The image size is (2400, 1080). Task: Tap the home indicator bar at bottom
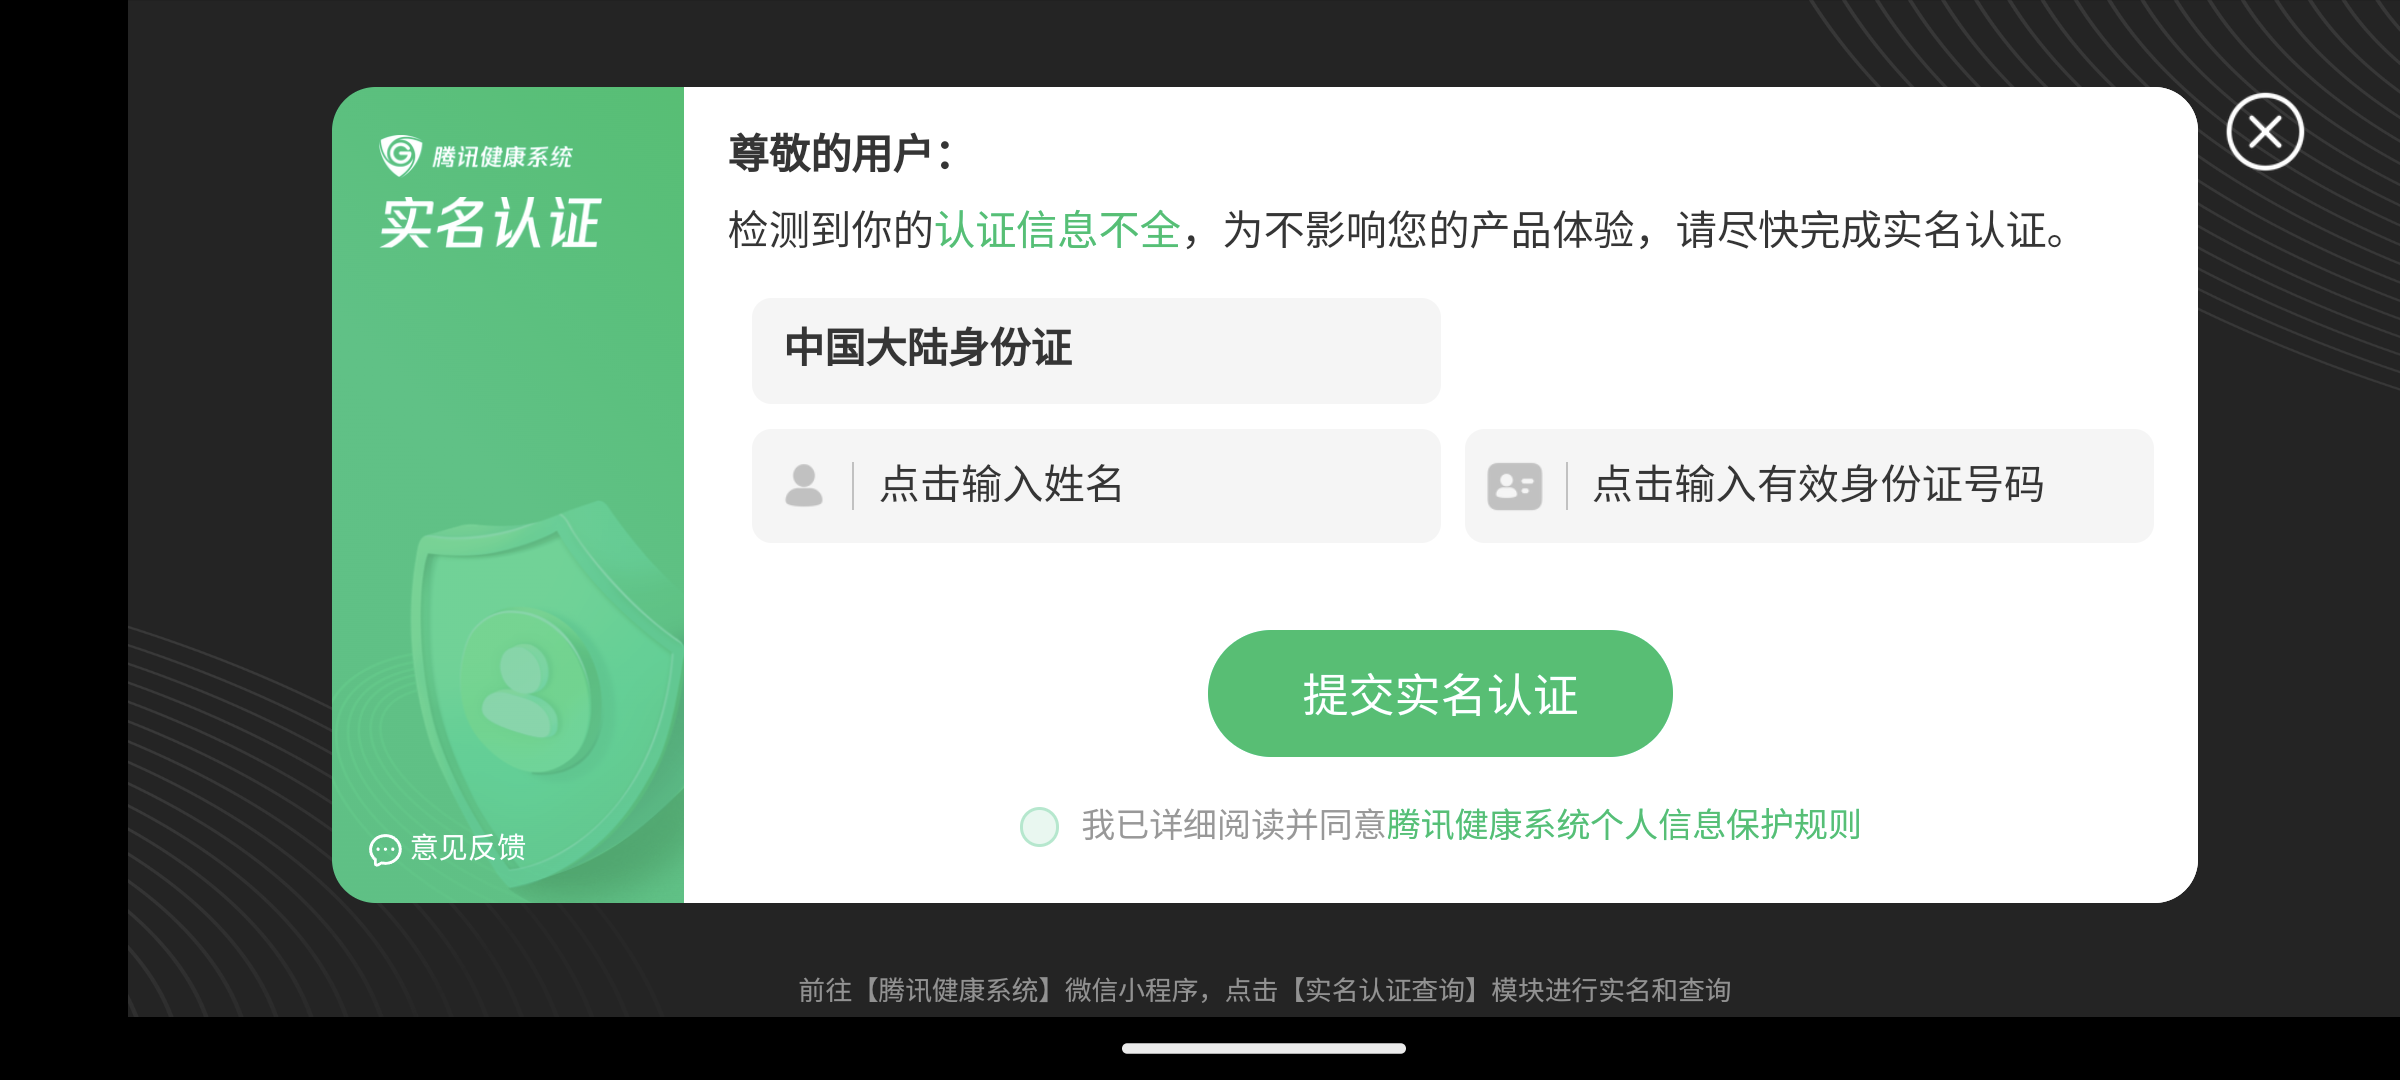(1264, 1048)
